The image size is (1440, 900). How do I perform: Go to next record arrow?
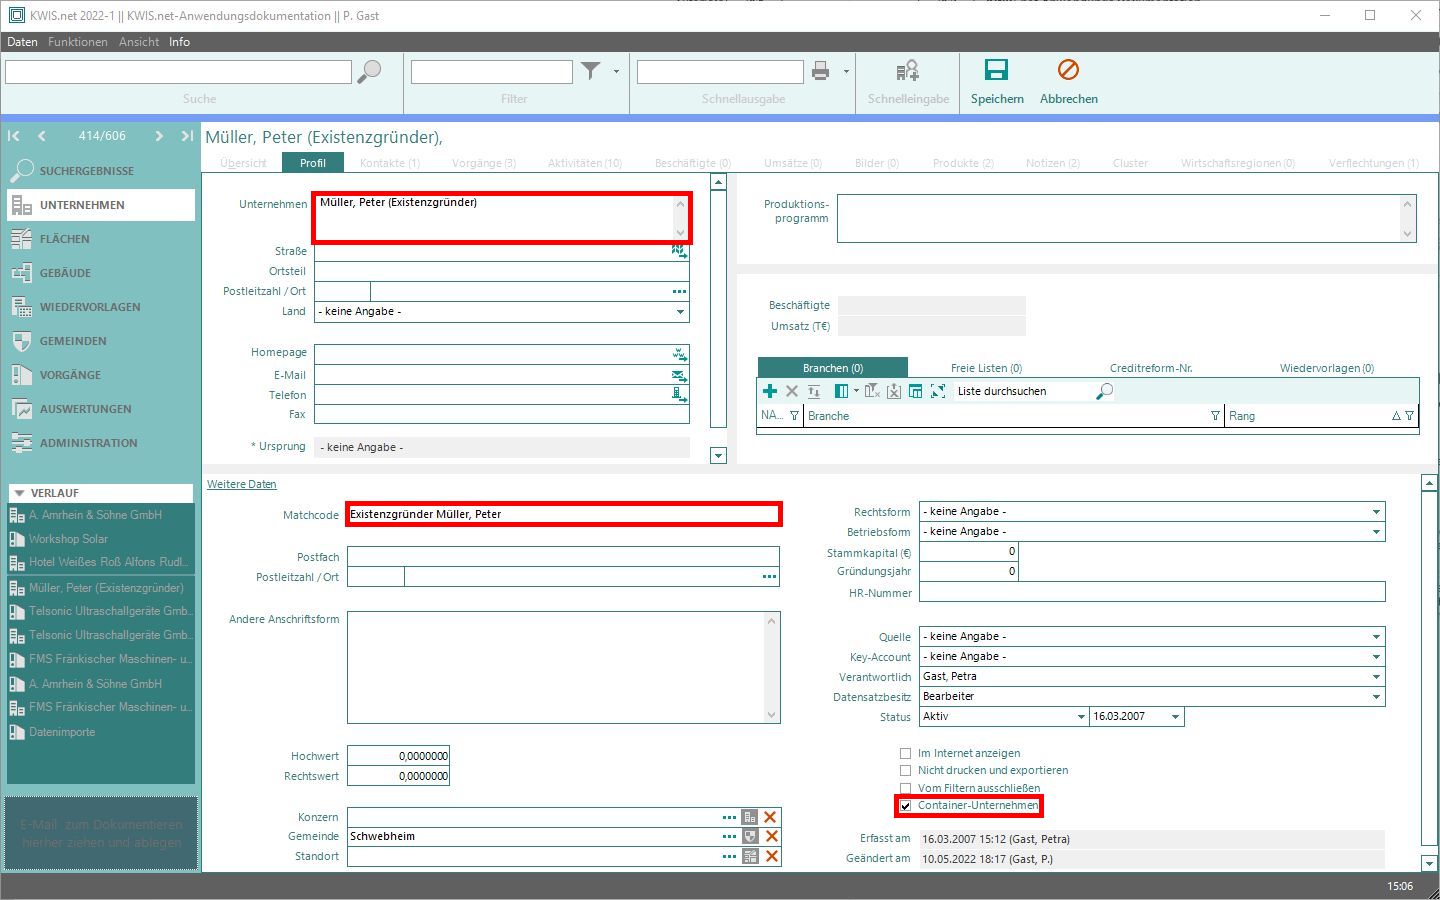tap(159, 136)
